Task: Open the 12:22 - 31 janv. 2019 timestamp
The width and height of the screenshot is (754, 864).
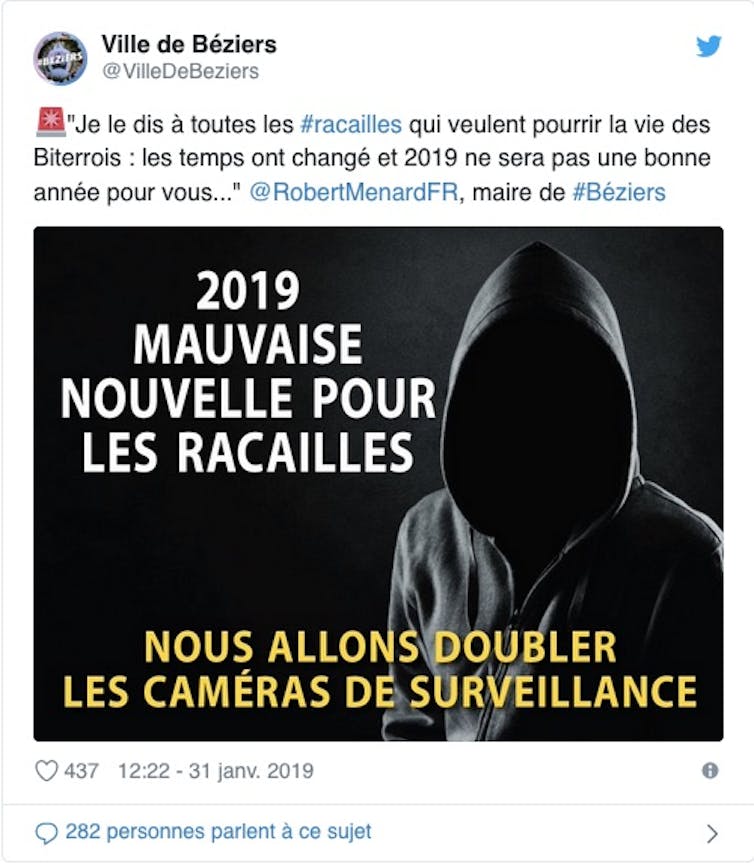Action: 216,771
